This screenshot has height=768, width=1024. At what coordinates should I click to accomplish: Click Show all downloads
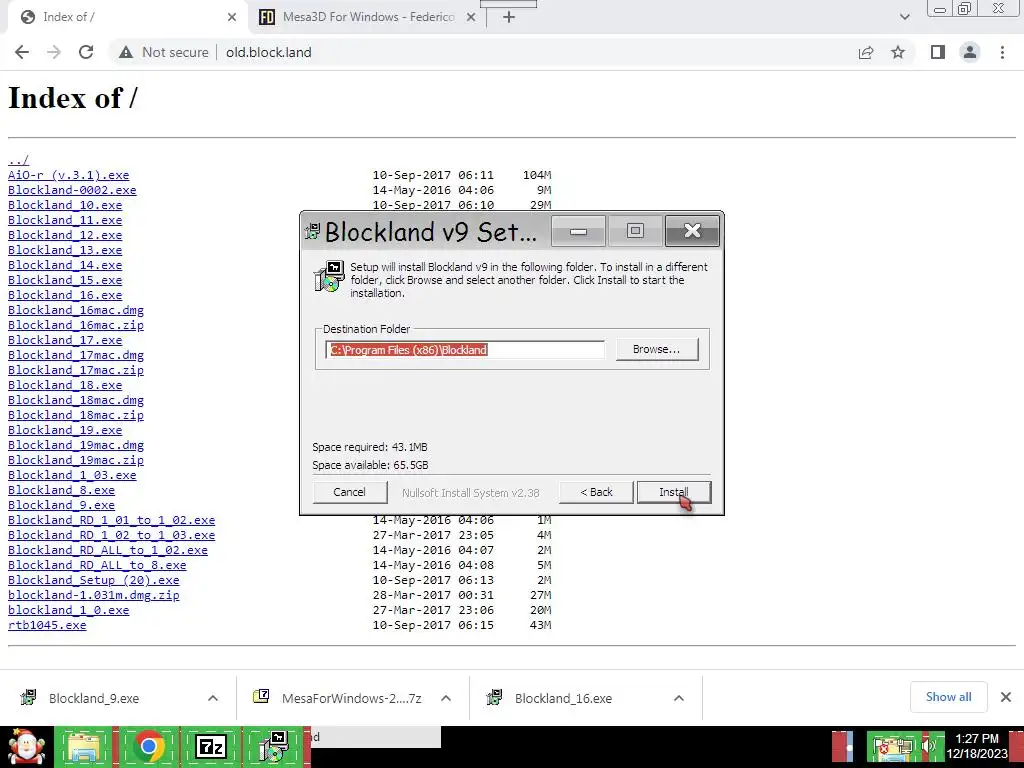click(948, 697)
